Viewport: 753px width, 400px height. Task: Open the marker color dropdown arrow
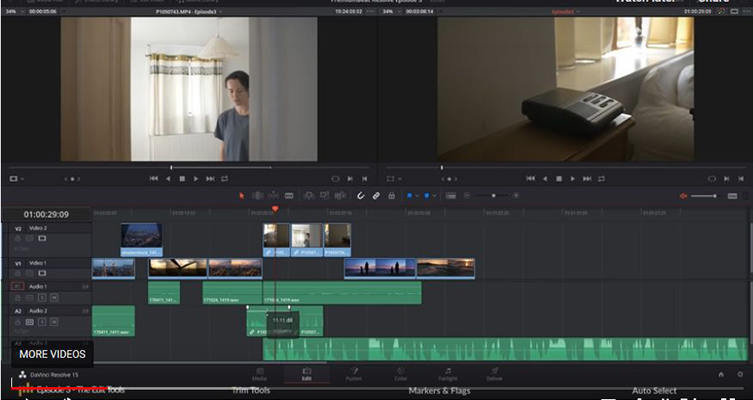coord(434,196)
